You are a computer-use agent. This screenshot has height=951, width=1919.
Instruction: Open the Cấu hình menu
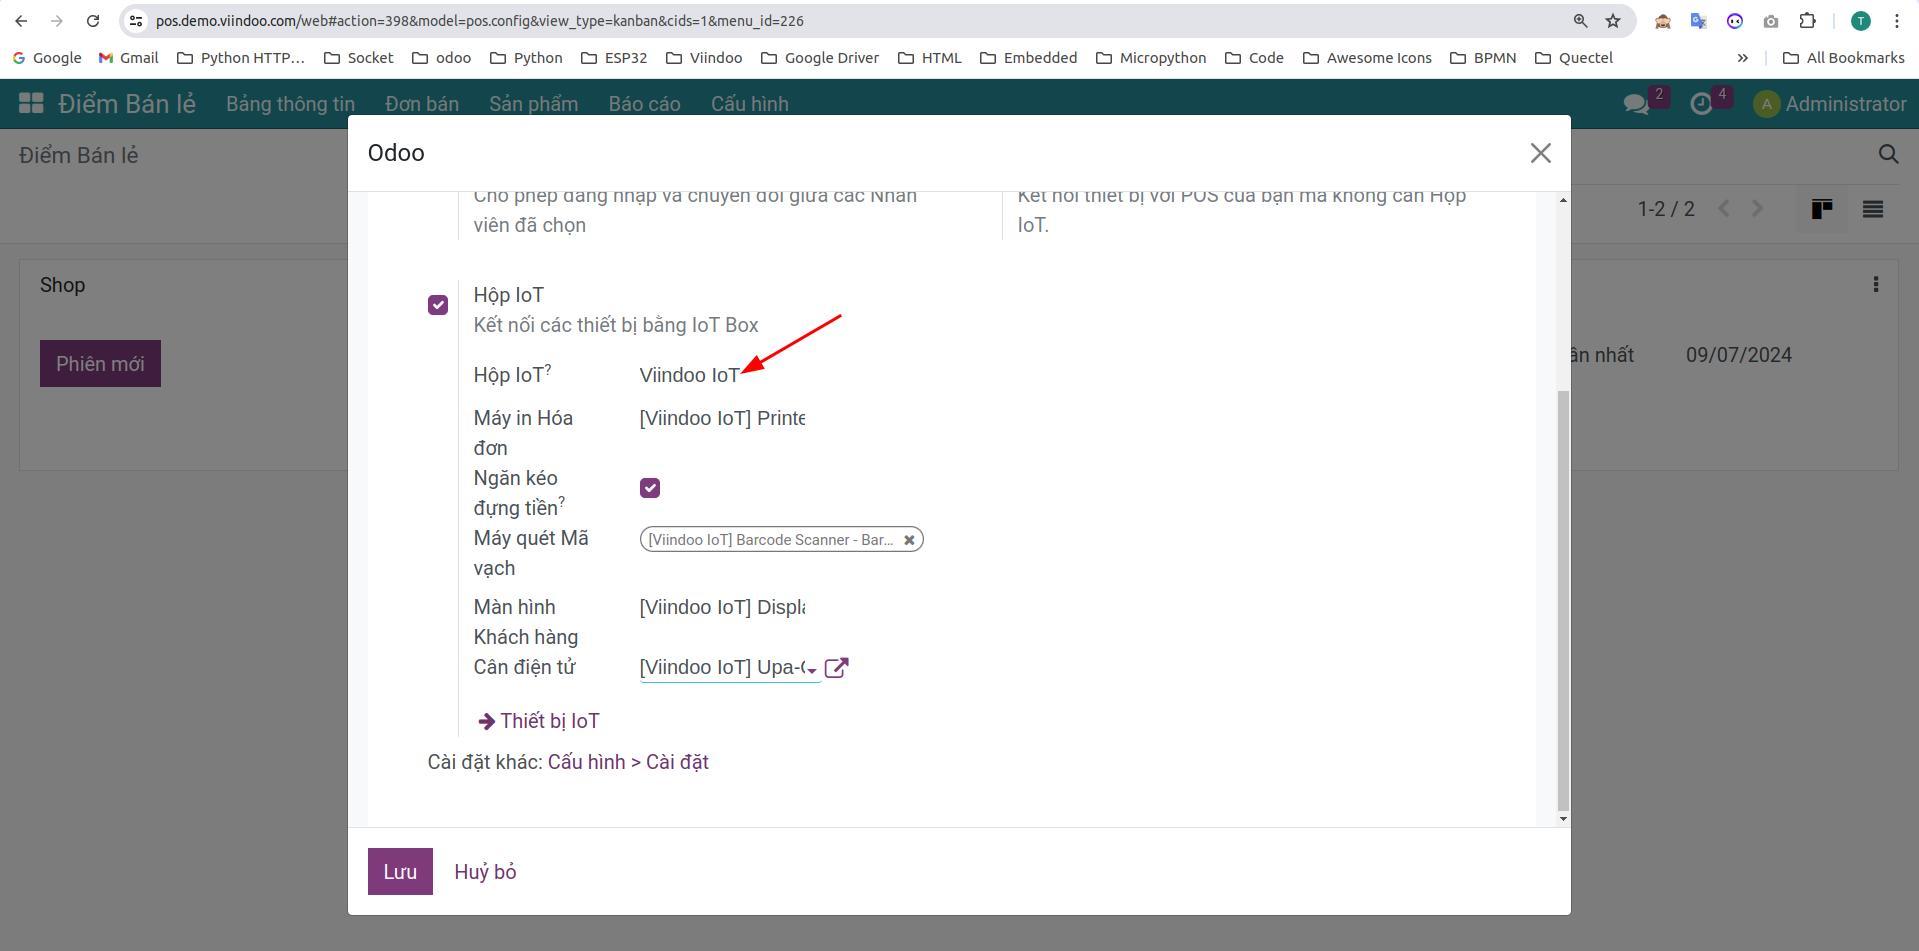click(x=749, y=104)
